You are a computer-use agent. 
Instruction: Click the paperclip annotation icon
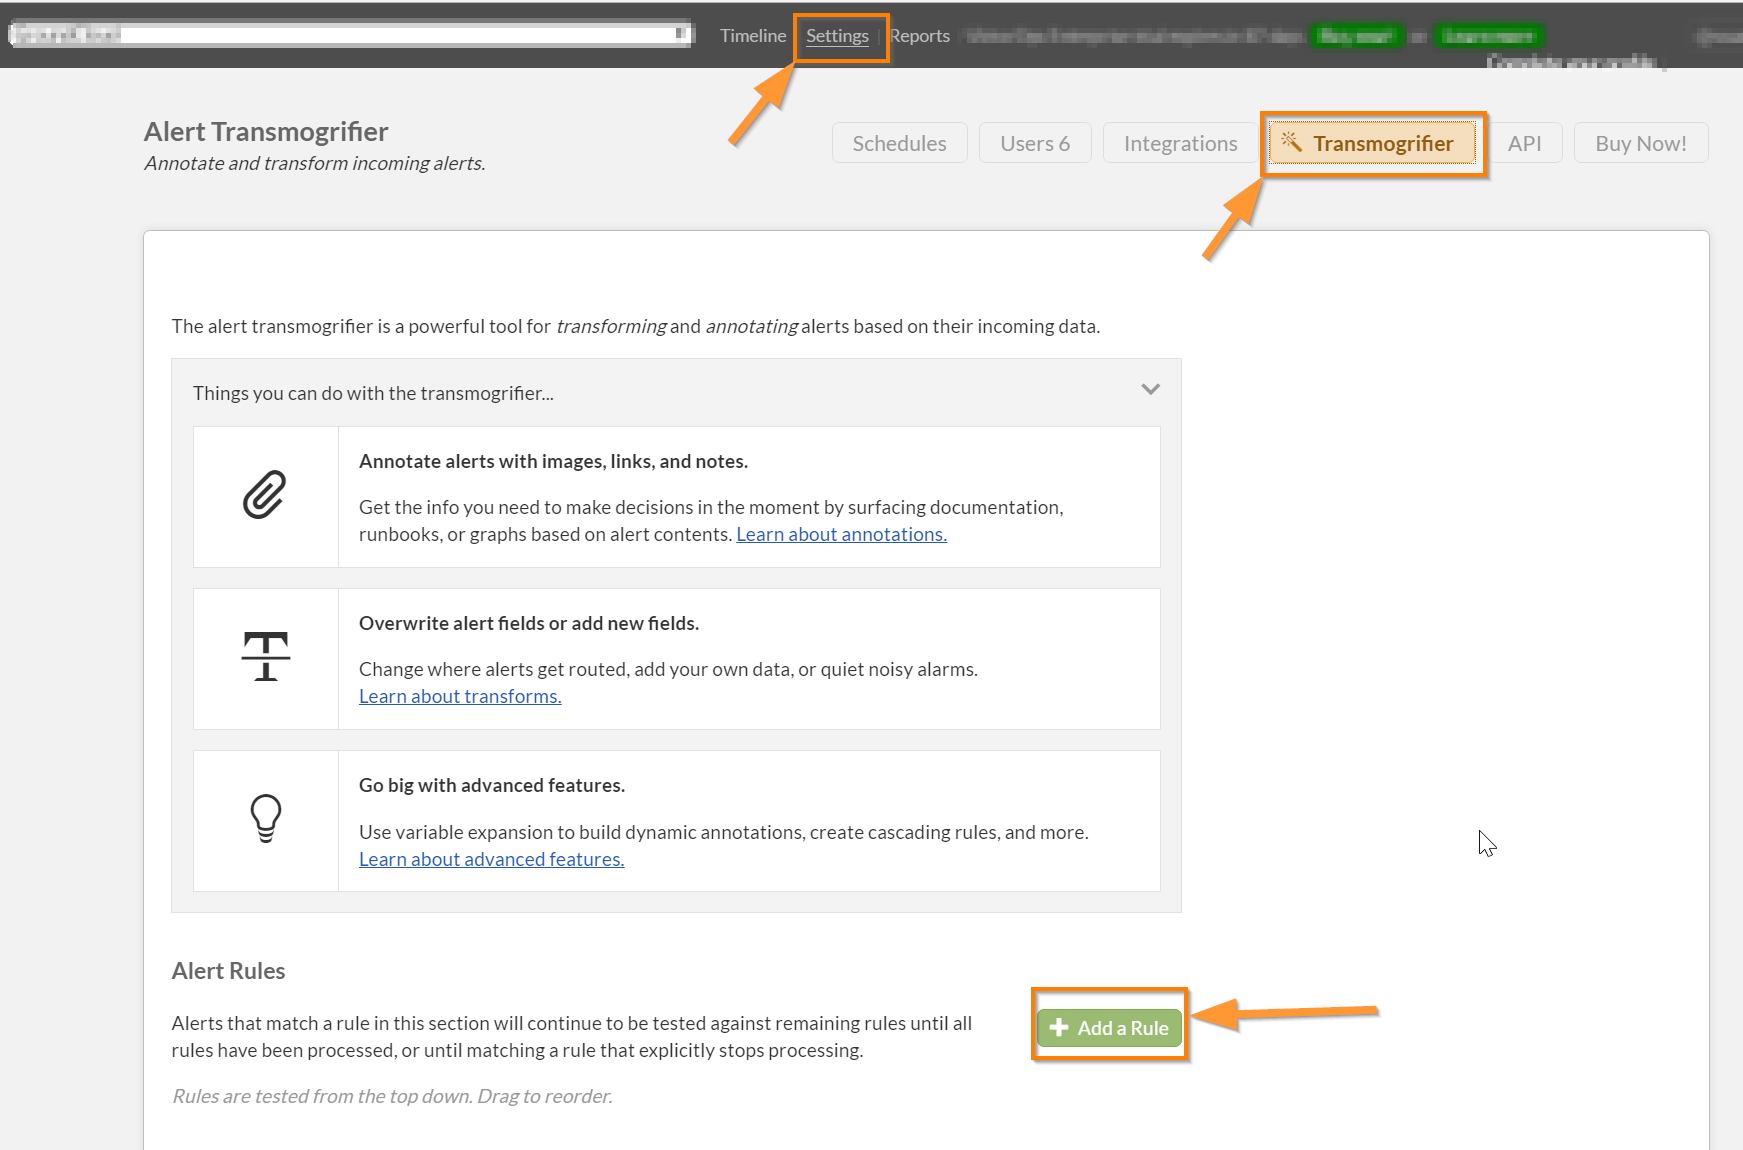(x=265, y=495)
